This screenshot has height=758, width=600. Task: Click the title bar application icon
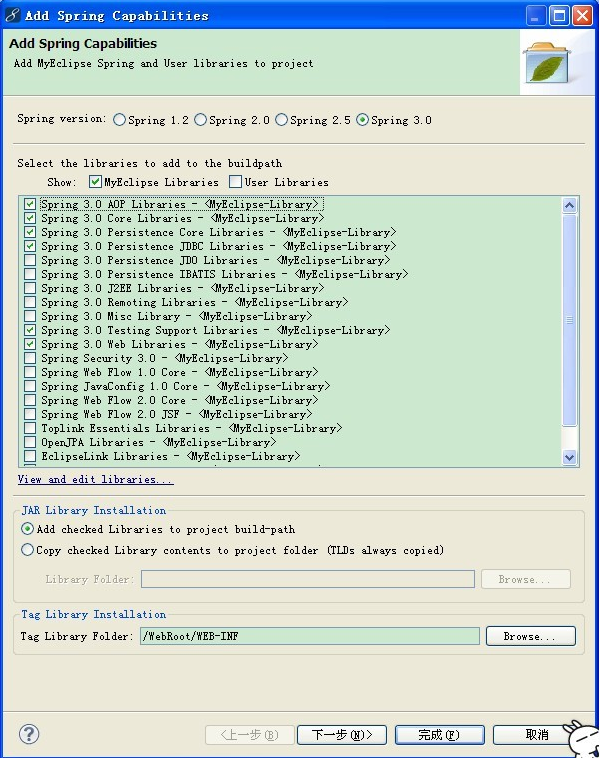click(13, 15)
